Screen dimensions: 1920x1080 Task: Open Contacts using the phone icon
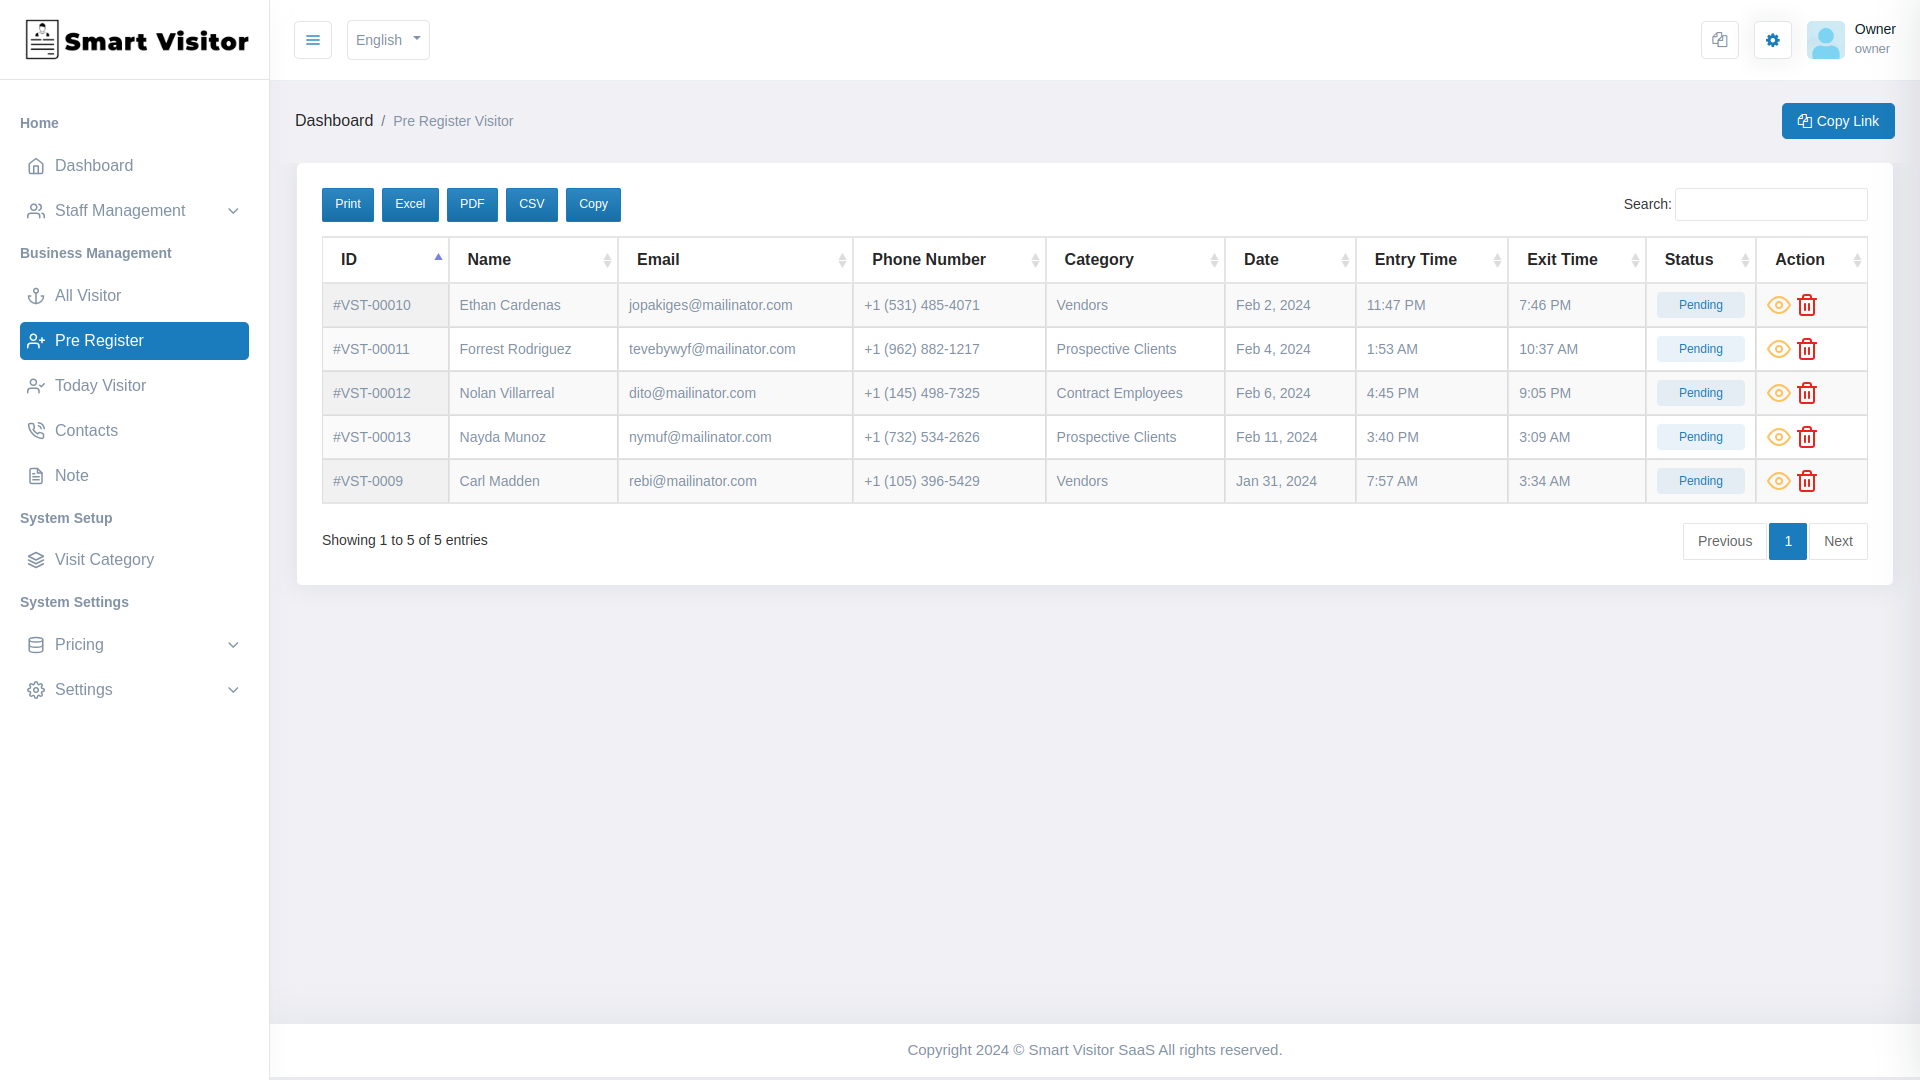coord(36,430)
